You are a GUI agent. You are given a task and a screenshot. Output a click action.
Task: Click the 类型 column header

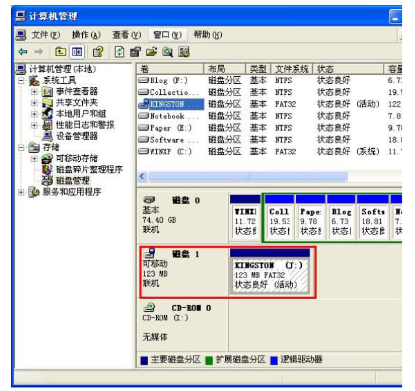click(x=258, y=69)
